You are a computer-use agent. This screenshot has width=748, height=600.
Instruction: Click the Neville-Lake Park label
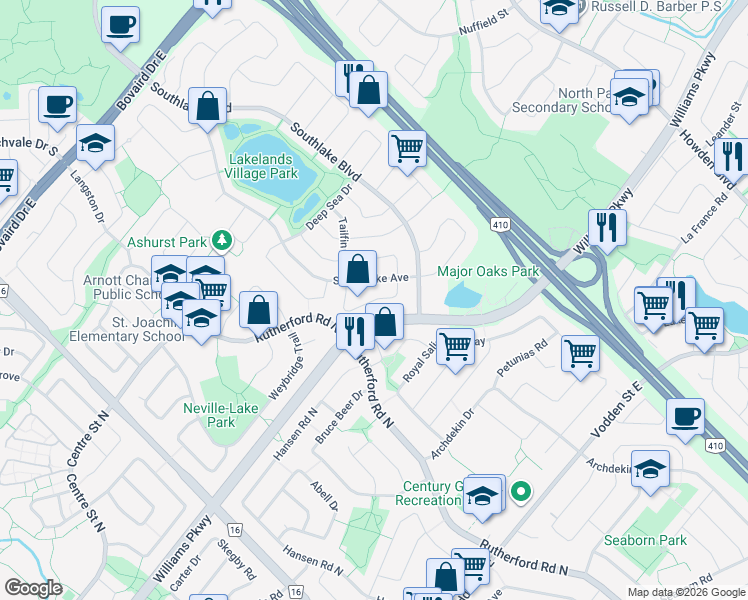click(221, 415)
